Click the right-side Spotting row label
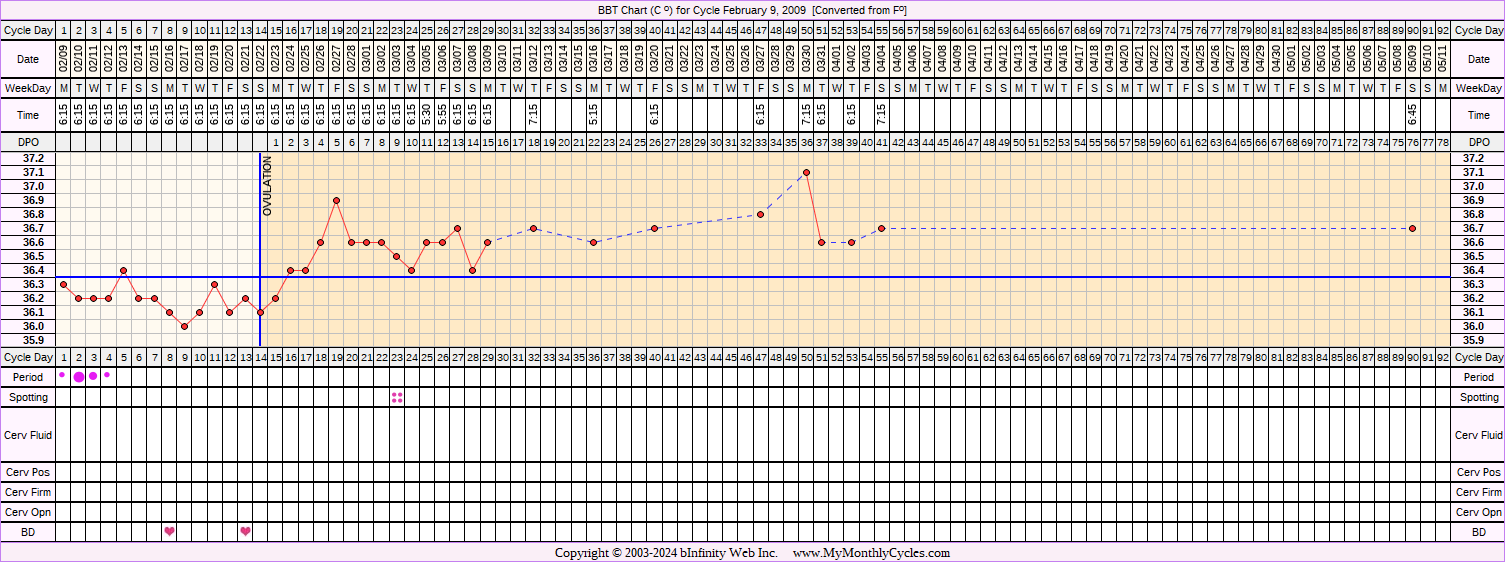Image resolution: width=1505 pixels, height=562 pixels. click(x=1478, y=397)
